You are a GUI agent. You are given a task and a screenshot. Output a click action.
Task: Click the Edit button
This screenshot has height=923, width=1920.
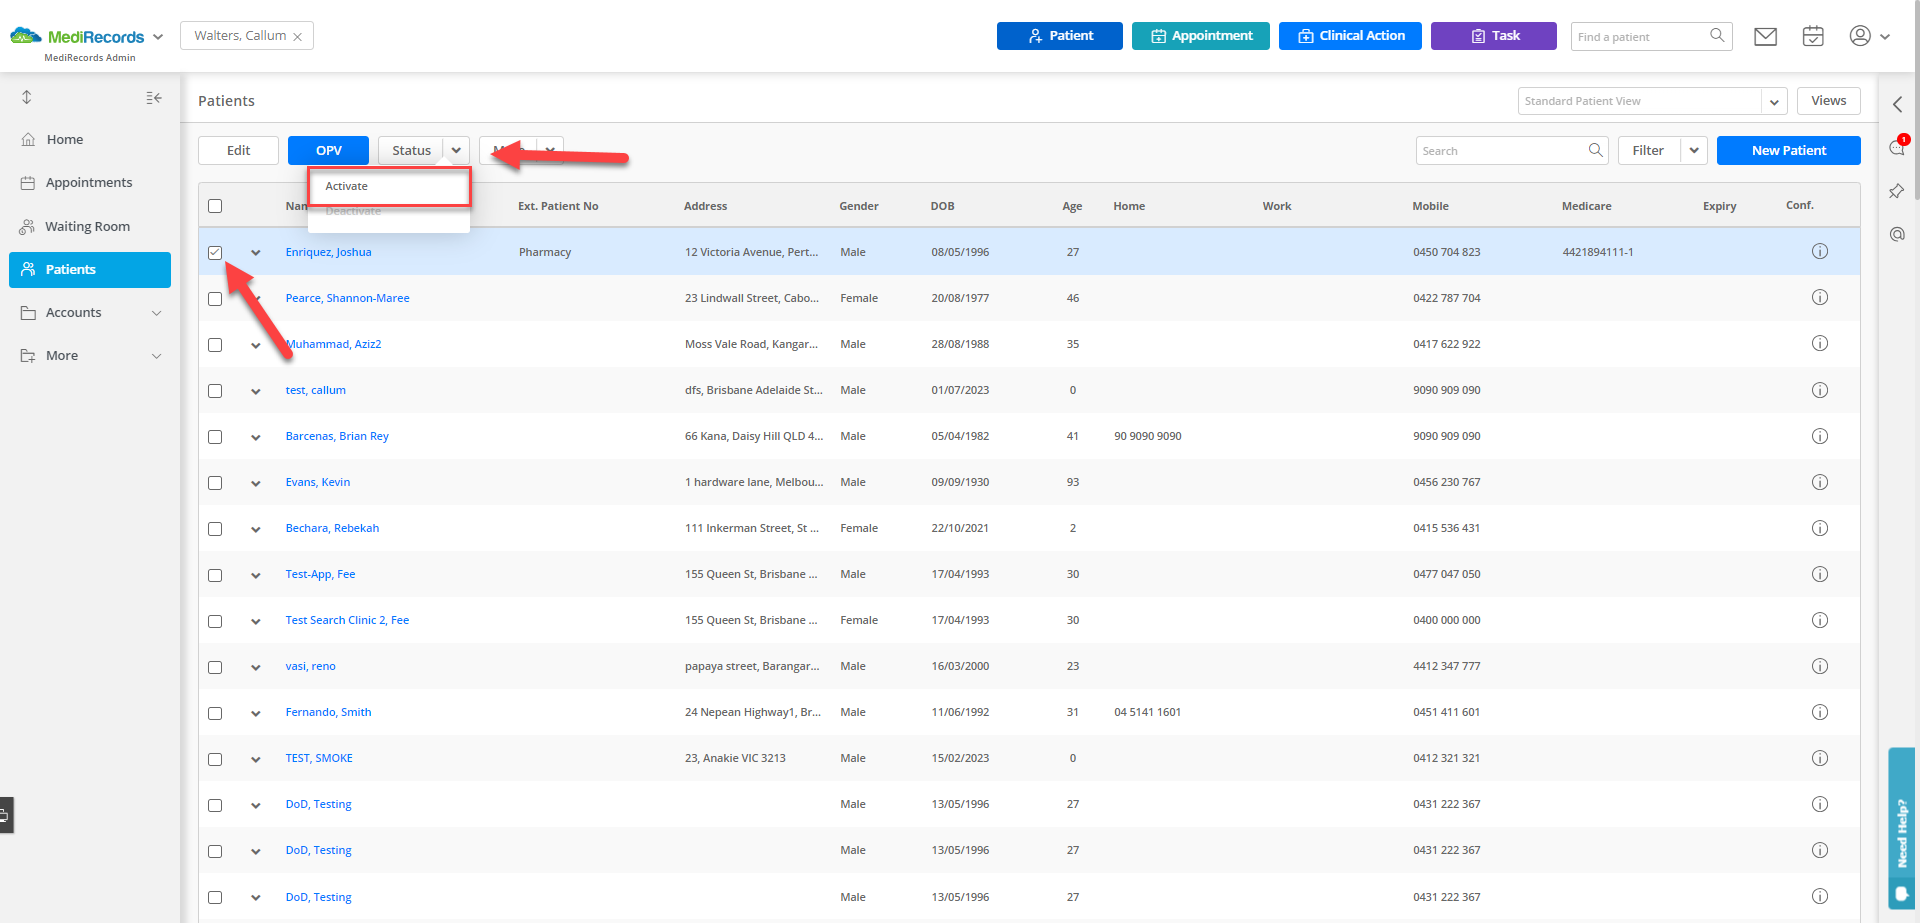click(x=238, y=150)
